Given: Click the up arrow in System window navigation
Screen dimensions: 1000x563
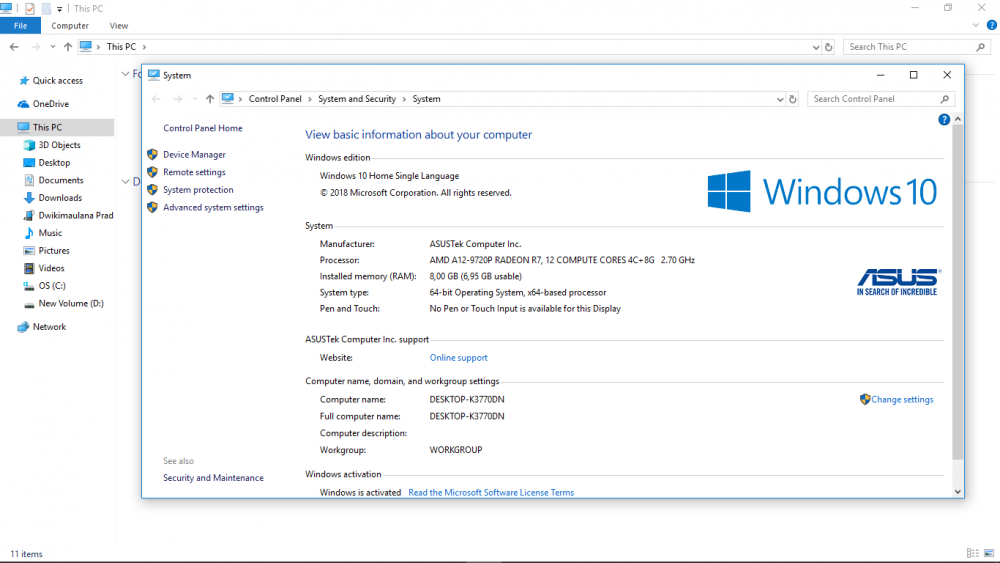Looking at the screenshot, I should (209, 99).
